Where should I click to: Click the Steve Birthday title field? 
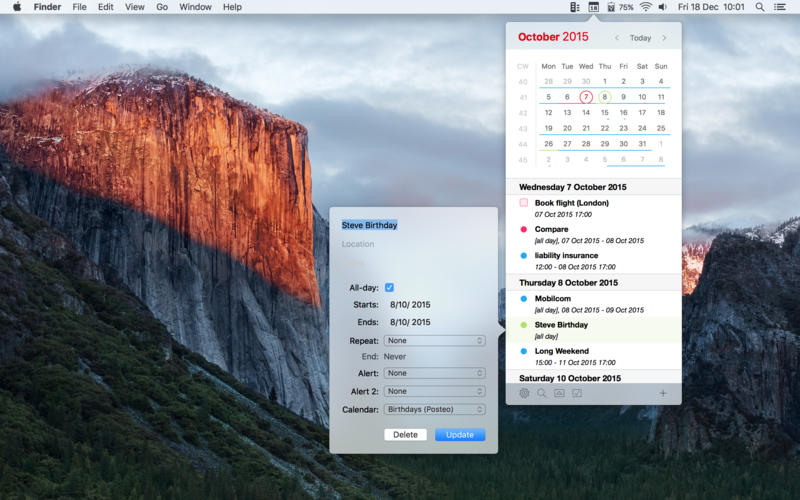click(x=369, y=225)
